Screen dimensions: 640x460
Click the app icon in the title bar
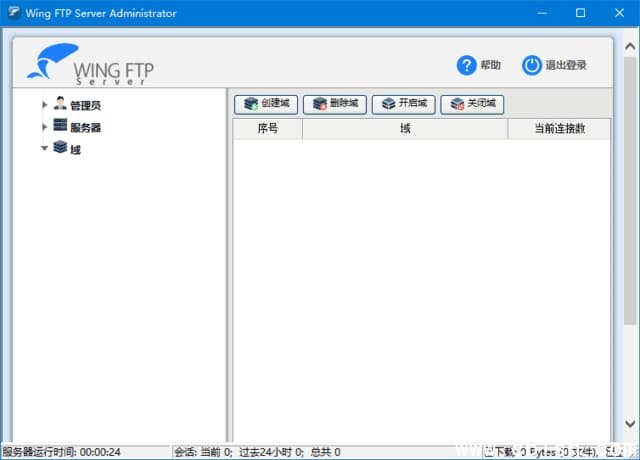tap(13, 13)
